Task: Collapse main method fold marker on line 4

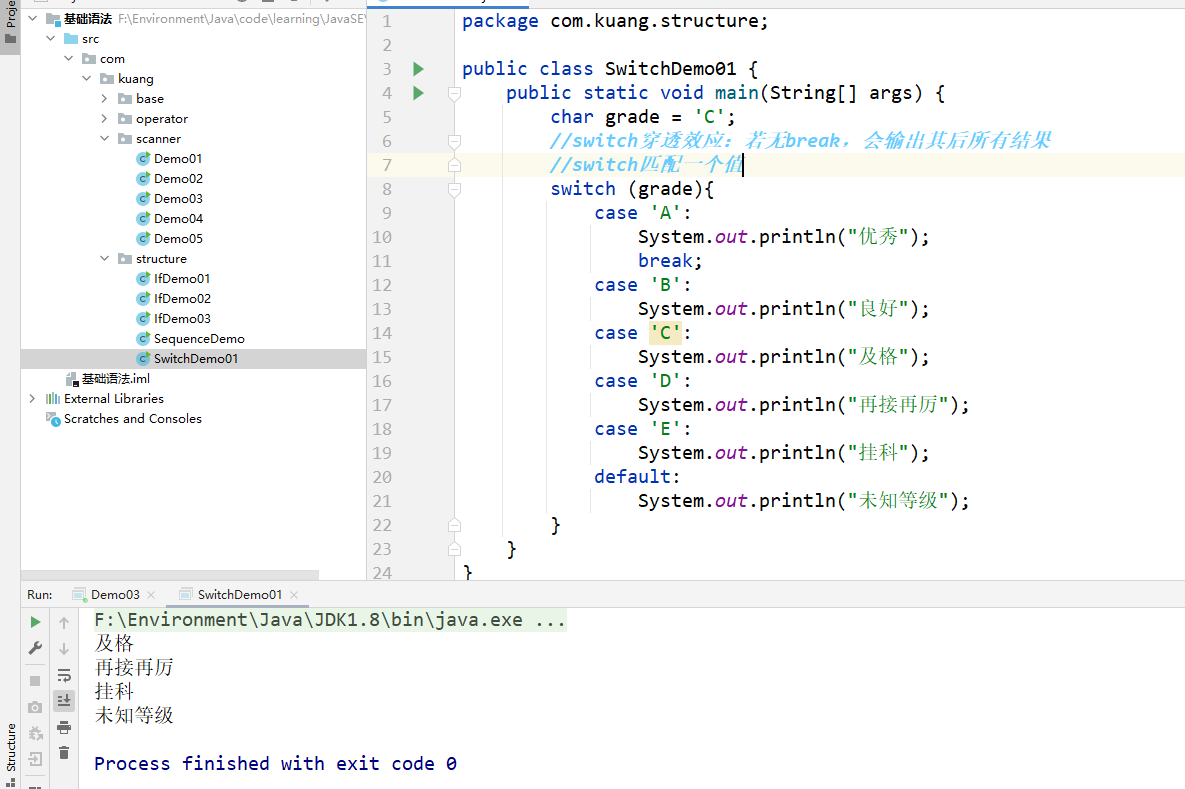Action: pos(454,94)
